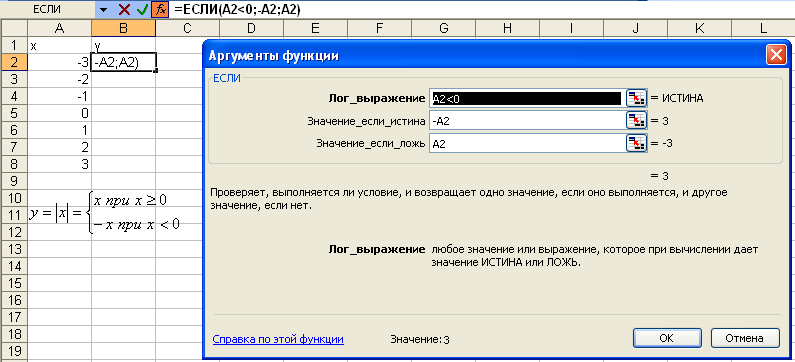Confirm formula with green checkmark icon
This screenshot has width=795, height=362.
(x=142, y=9)
